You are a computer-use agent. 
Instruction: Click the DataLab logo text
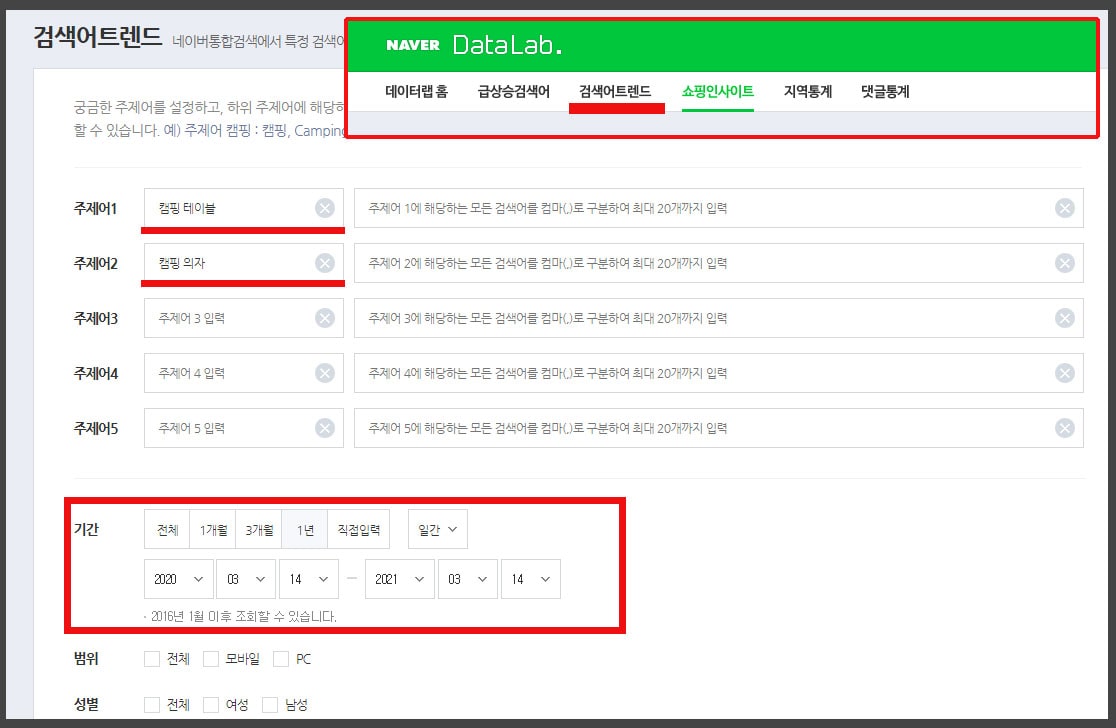507,45
